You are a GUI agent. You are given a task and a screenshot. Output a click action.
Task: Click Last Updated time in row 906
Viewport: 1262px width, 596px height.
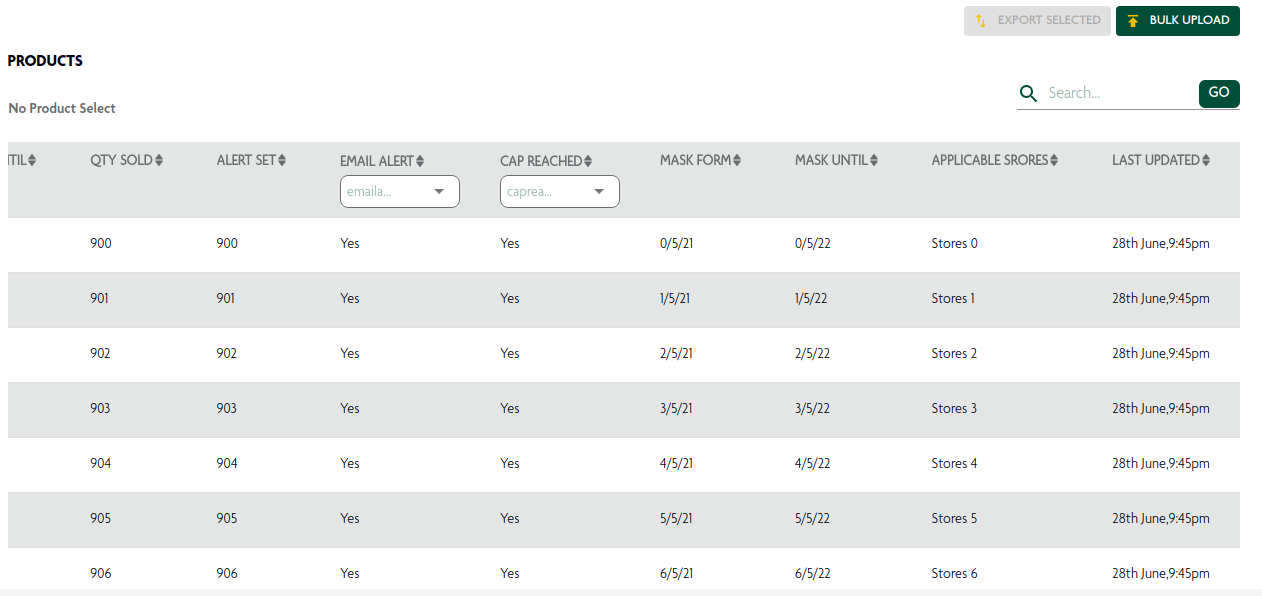coord(1161,573)
